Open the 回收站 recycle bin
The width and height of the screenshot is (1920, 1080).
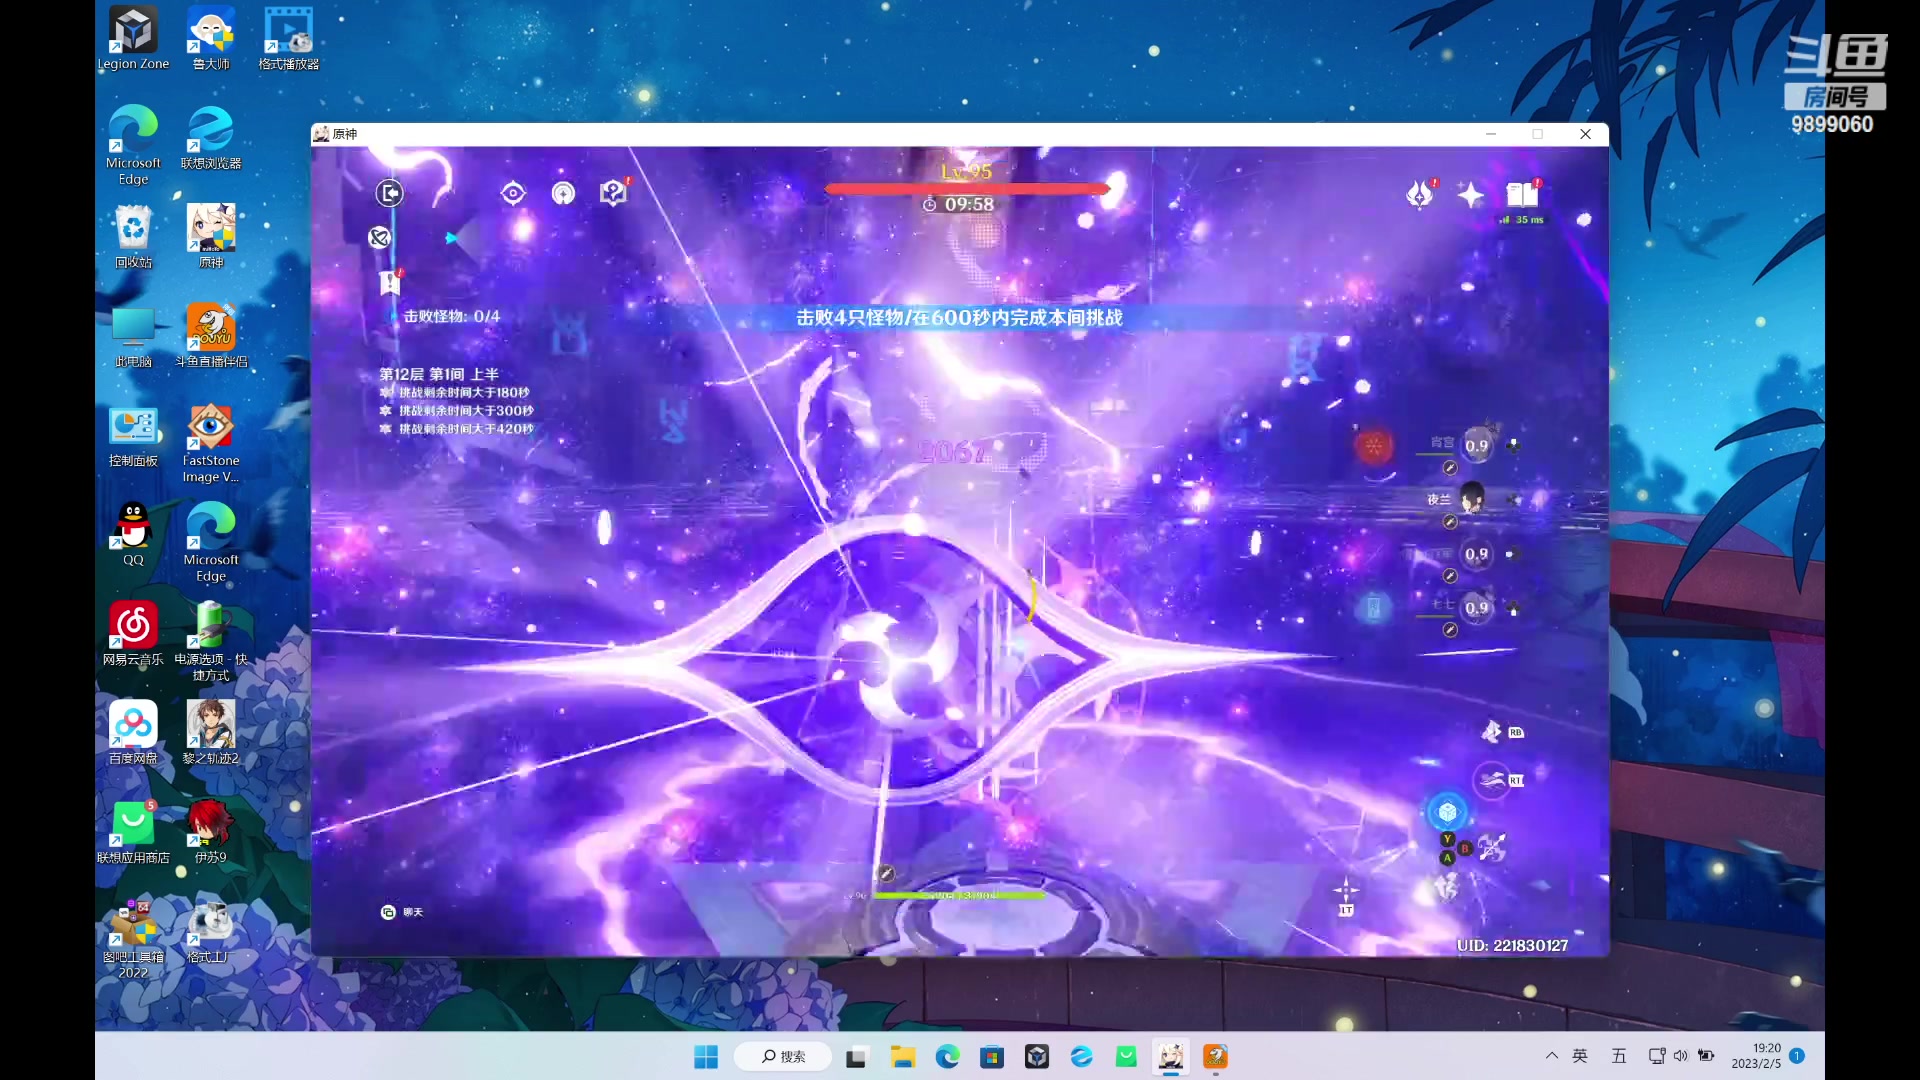point(133,237)
